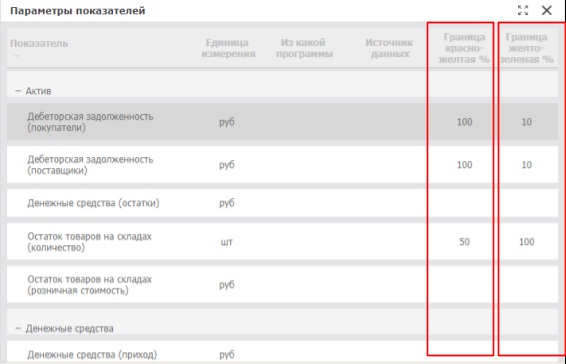Select the Остаток товаров (розничная стоимость) row
Image resolution: width=566 pixels, height=364 pixels.
(282, 285)
